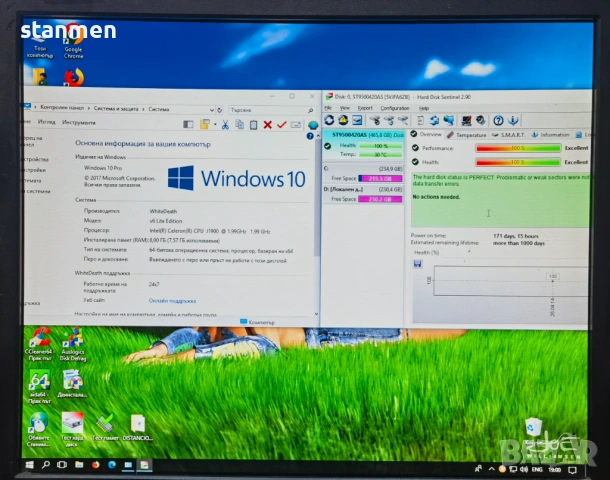This screenshot has width=610, height=480.
Task: Click the online support link in System window
Action: pyautogui.click(x=172, y=299)
